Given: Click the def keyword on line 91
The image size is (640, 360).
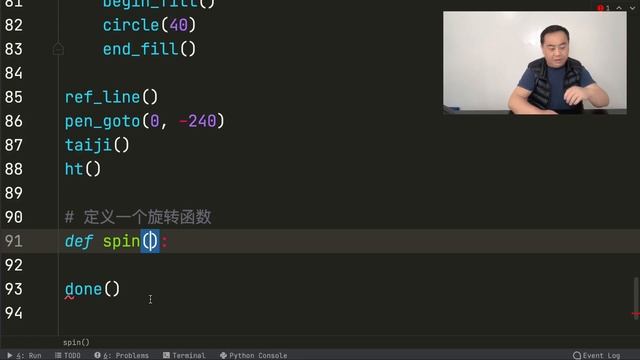Looking at the screenshot, I should click(79, 241).
